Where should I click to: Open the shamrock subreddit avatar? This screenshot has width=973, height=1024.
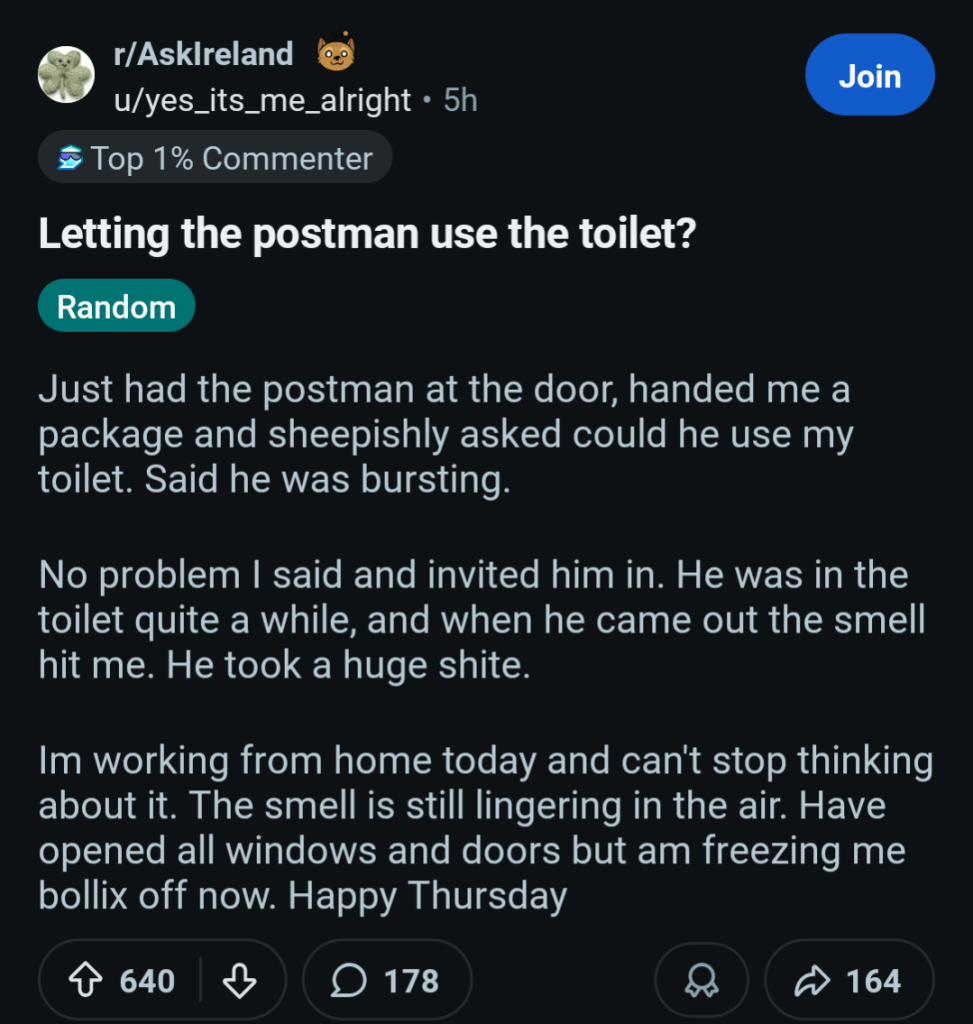[x=66, y=76]
